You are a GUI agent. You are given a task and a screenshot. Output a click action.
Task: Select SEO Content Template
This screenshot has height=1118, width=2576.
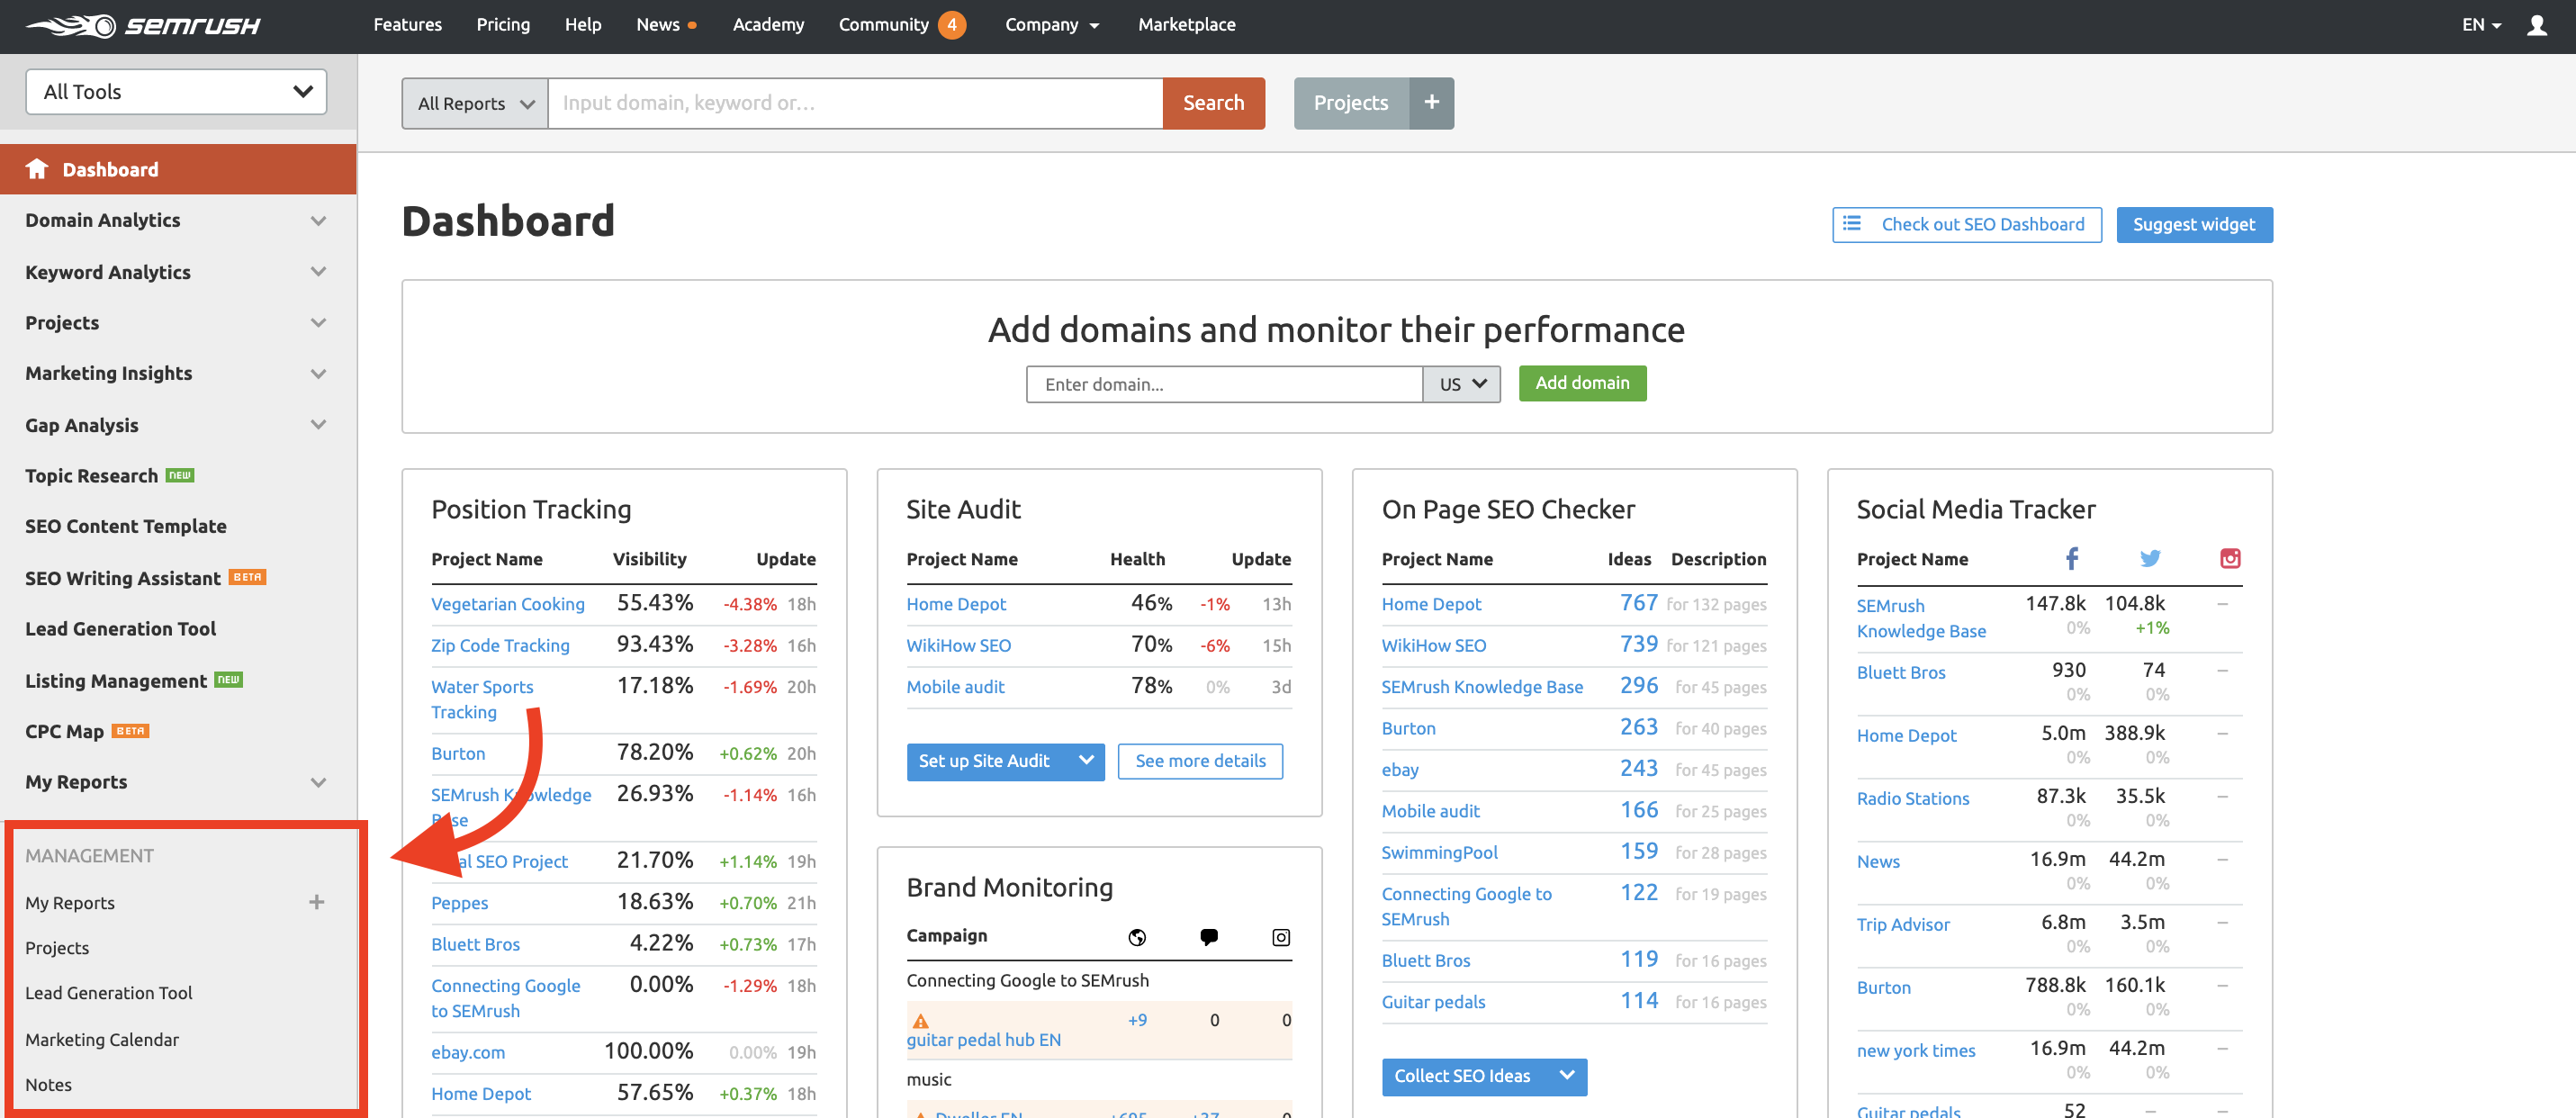click(125, 527)
